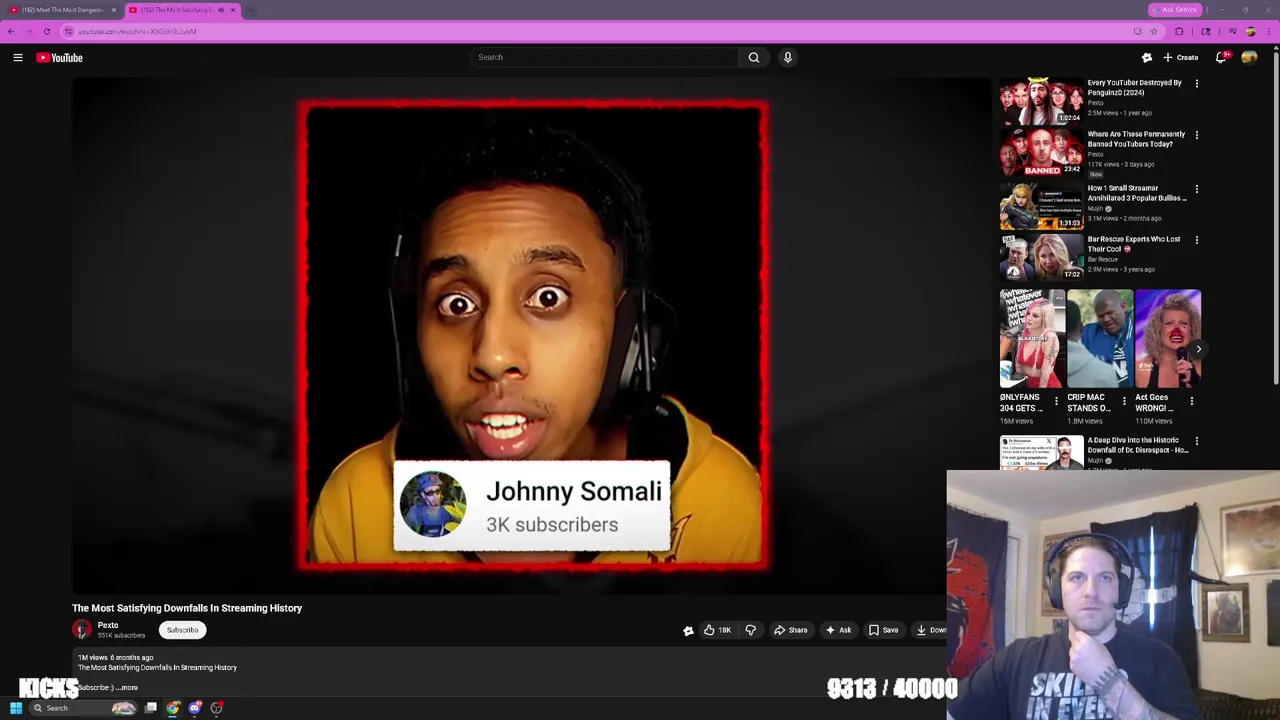
Task: Open the side panel search icon in Chrome toolbar
Action: click(x=1206, y=31)
